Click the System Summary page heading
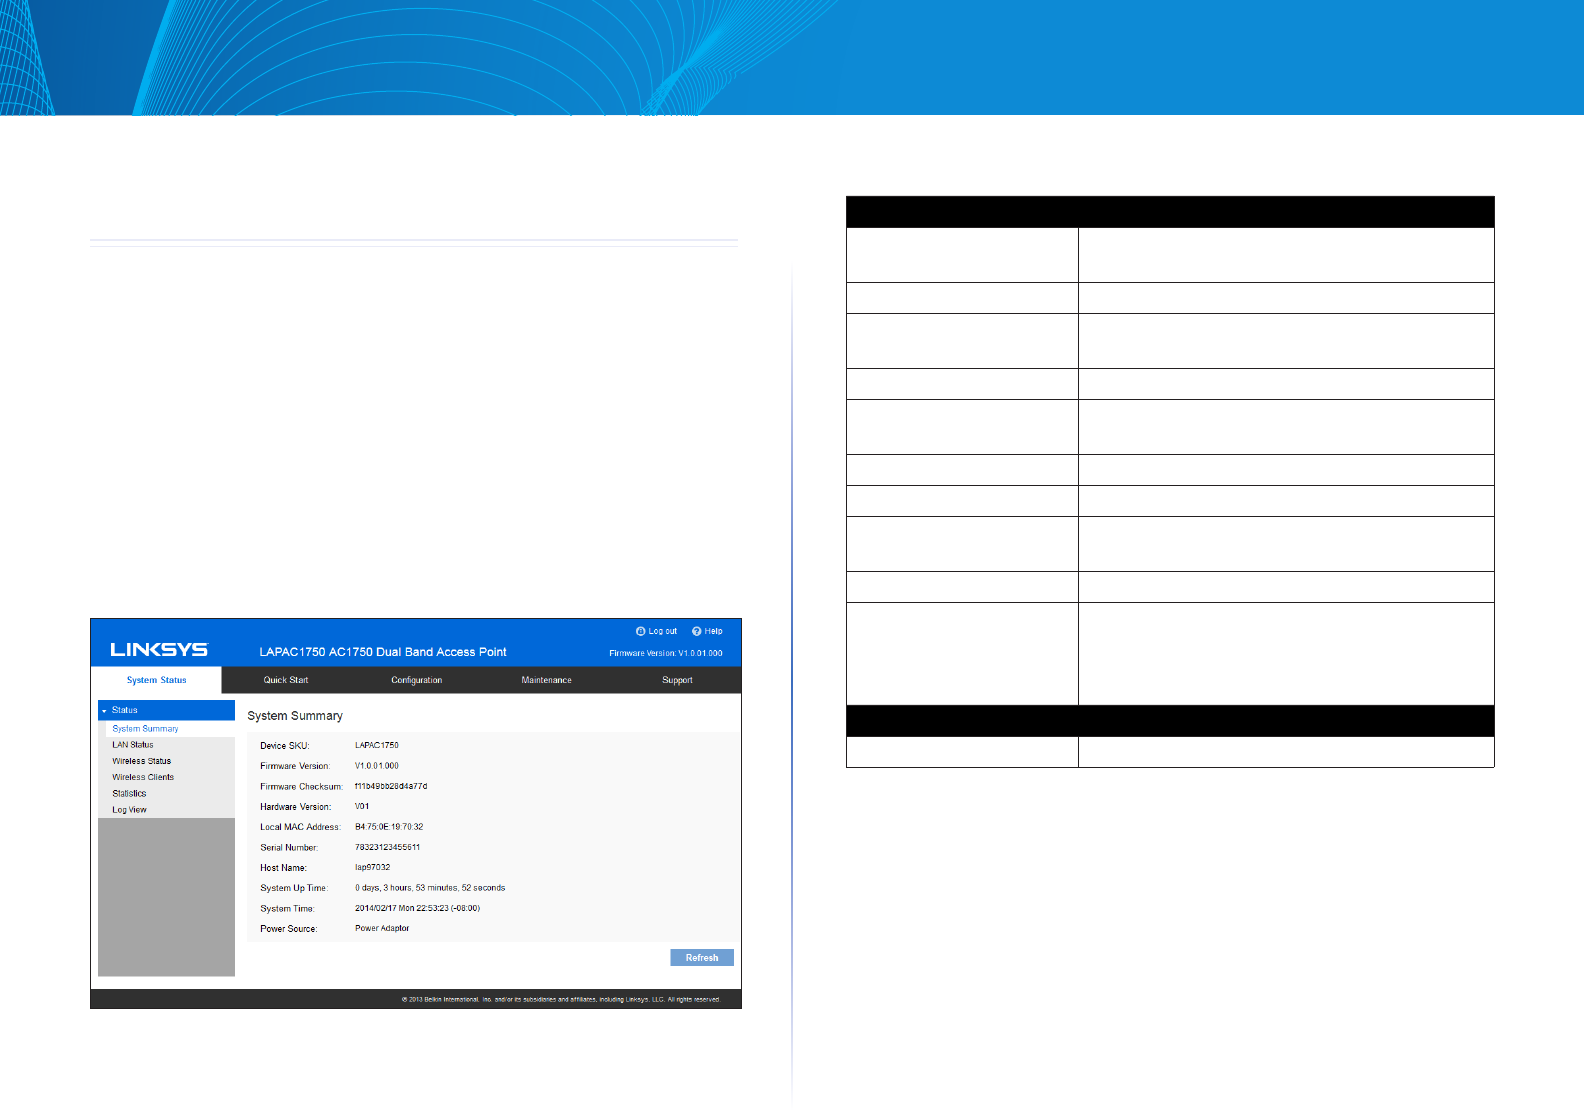The width and height of the screenshot is (1584, 1111). 295,716
